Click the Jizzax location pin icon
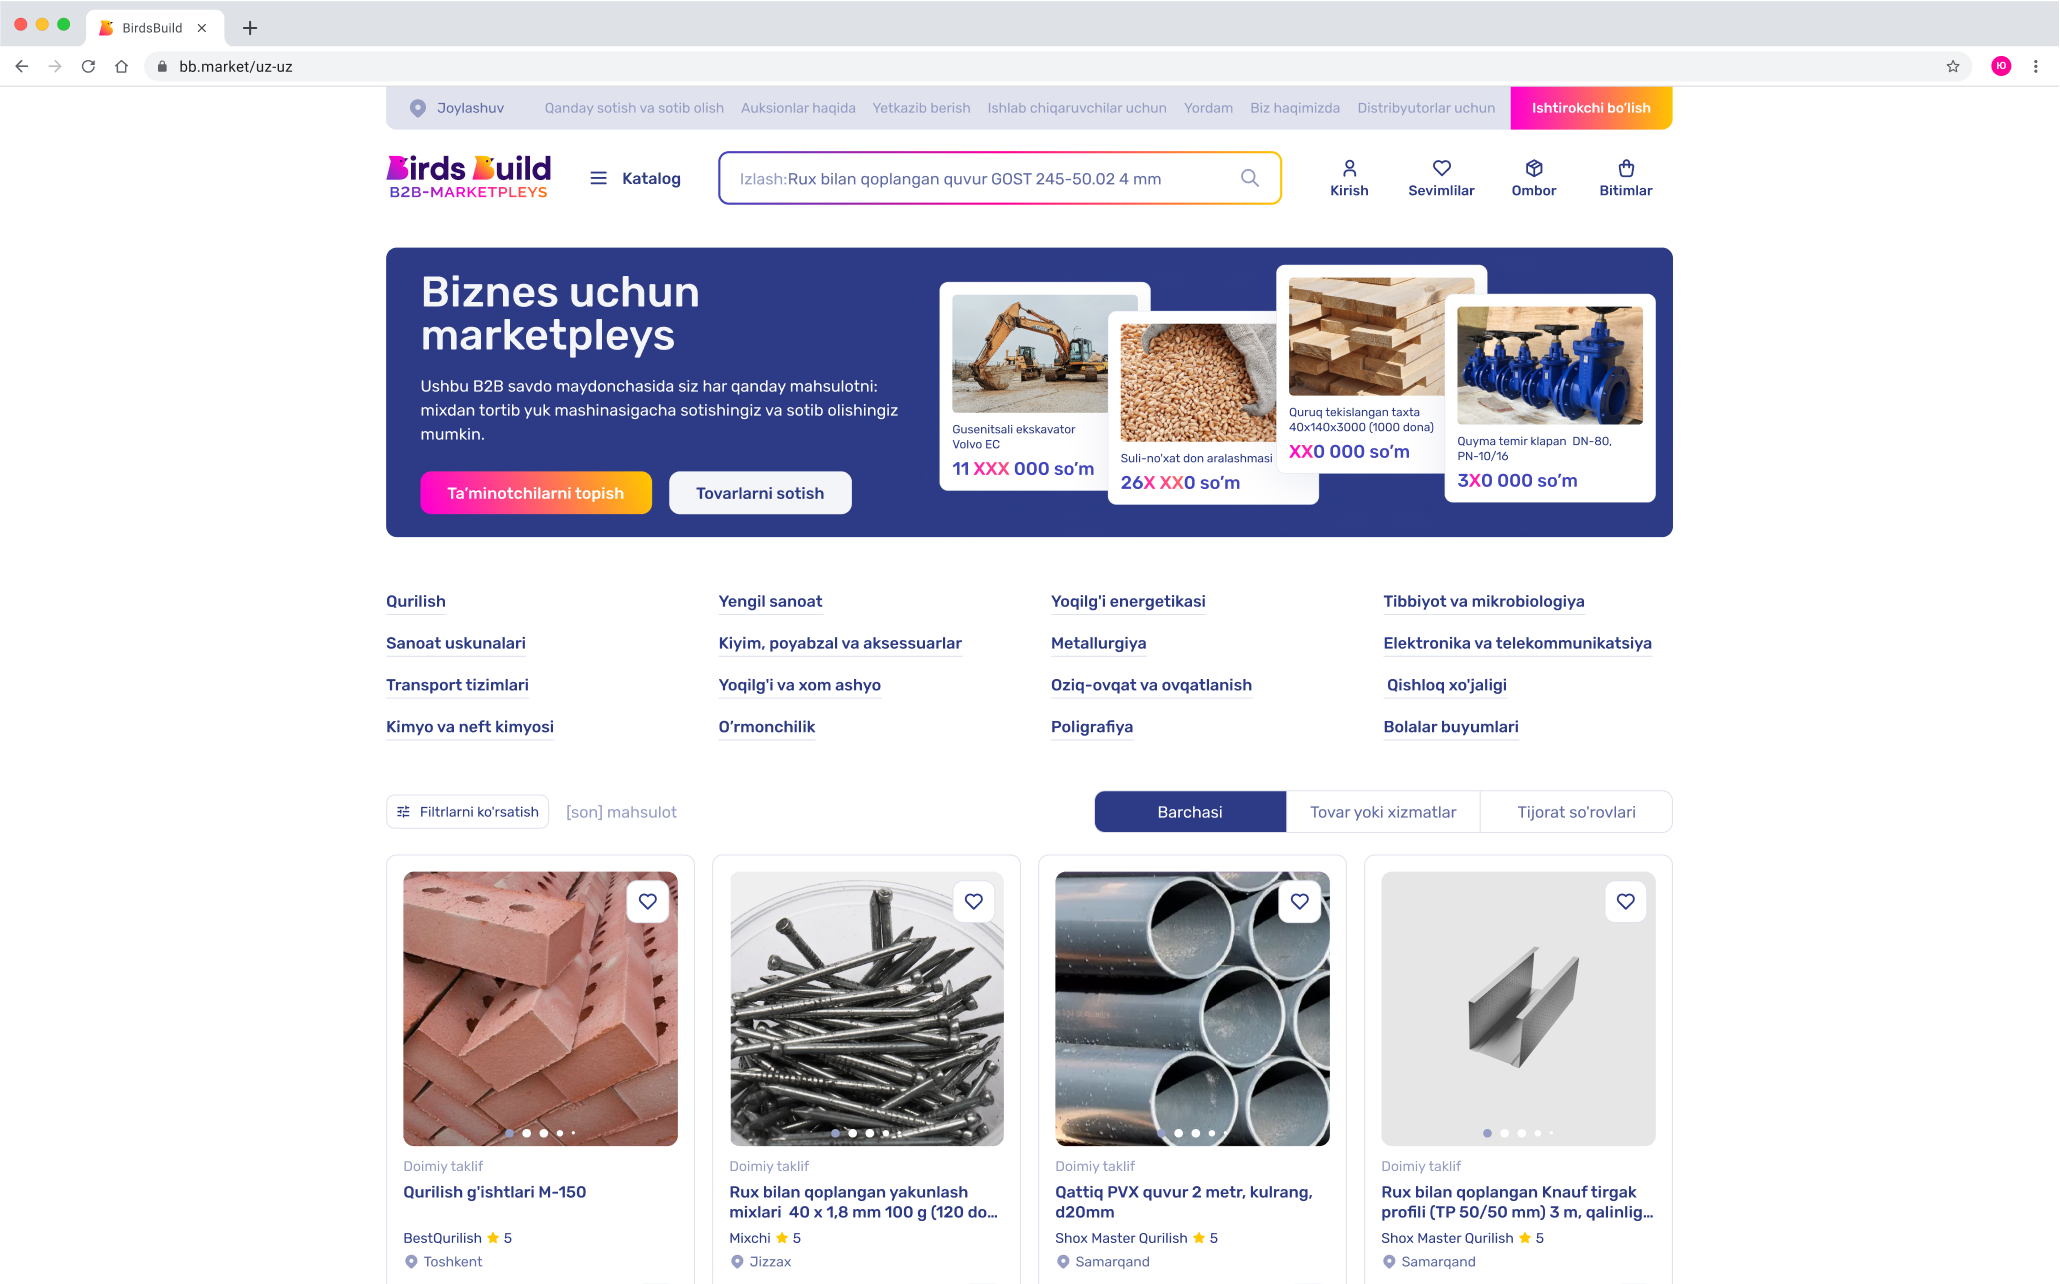2060x1284 pixels. [737, 1262]
